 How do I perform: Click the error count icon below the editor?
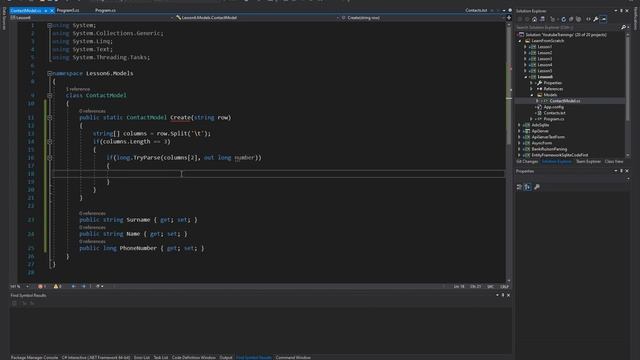click(41, 287)
